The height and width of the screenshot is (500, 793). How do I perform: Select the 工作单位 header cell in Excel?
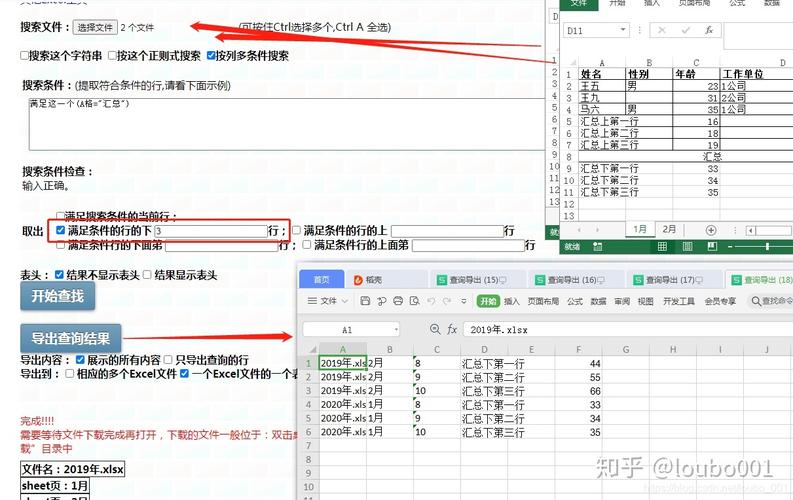[756, 74]
